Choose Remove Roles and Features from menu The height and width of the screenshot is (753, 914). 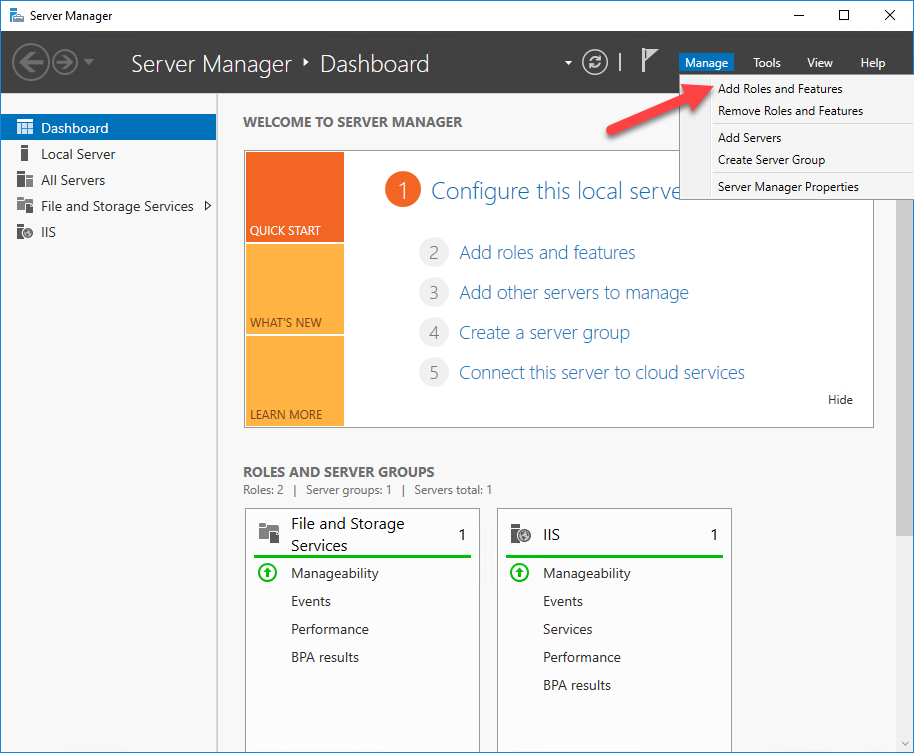click(x=790, y=111)
